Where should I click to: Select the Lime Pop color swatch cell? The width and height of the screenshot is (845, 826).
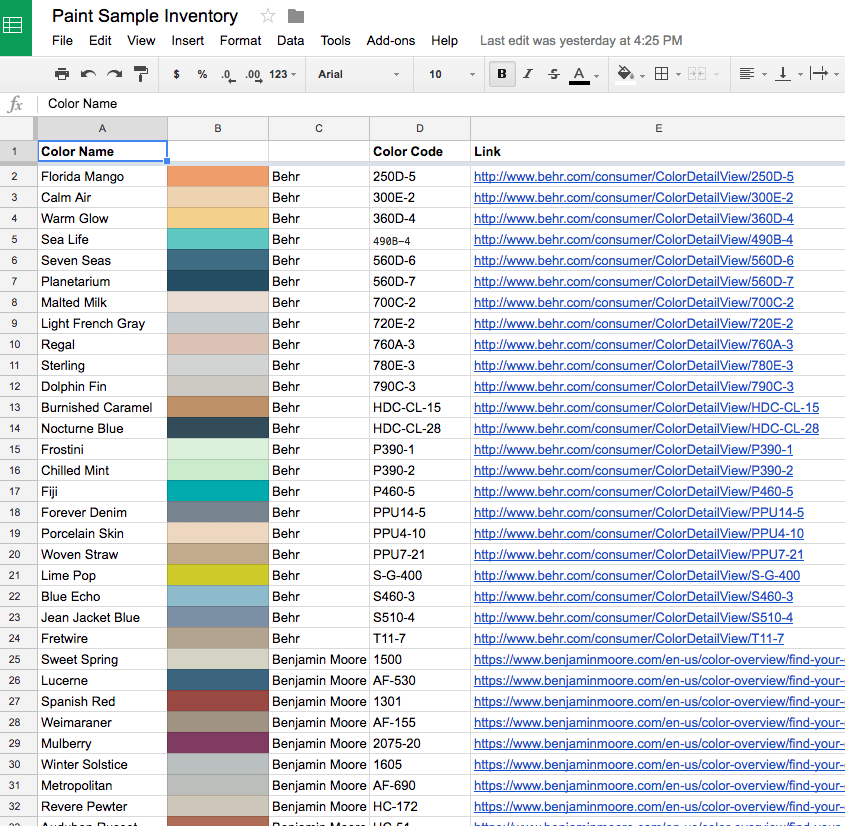click(x=218, y=576)
